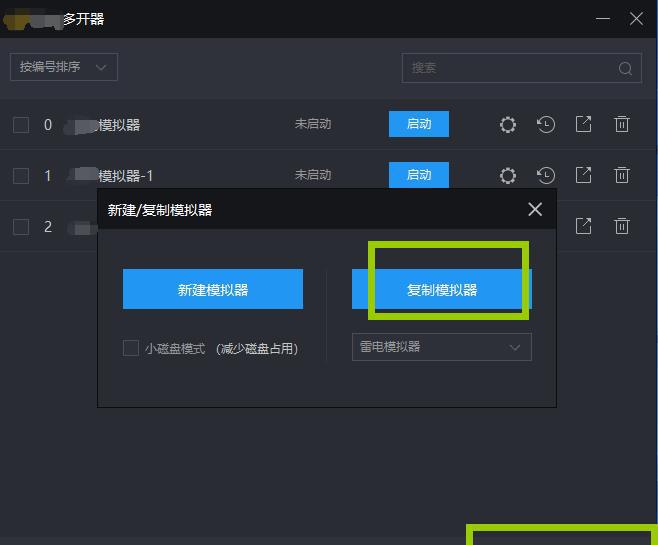Create desktop shortcut icon for row 2
658x545 pixels.
(x=584, y=226)
